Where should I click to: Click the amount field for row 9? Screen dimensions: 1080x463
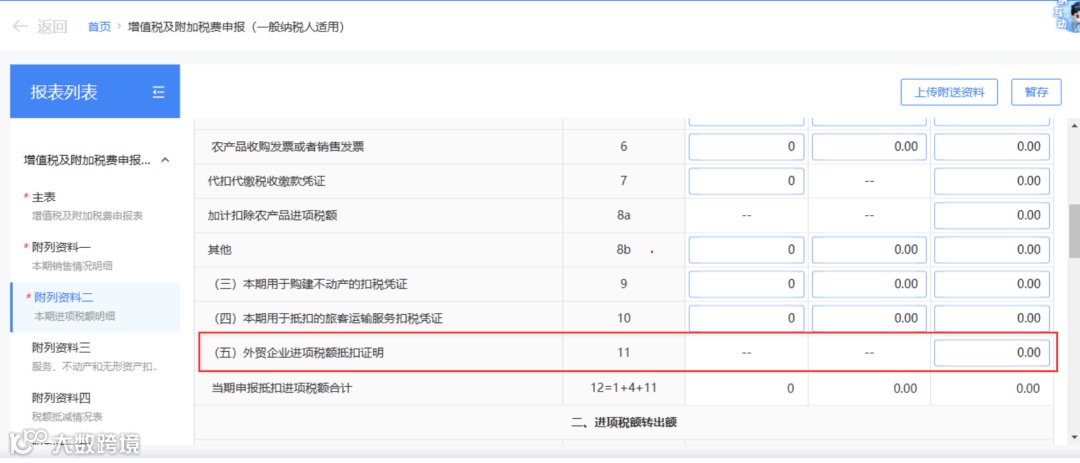coord(869,284)
